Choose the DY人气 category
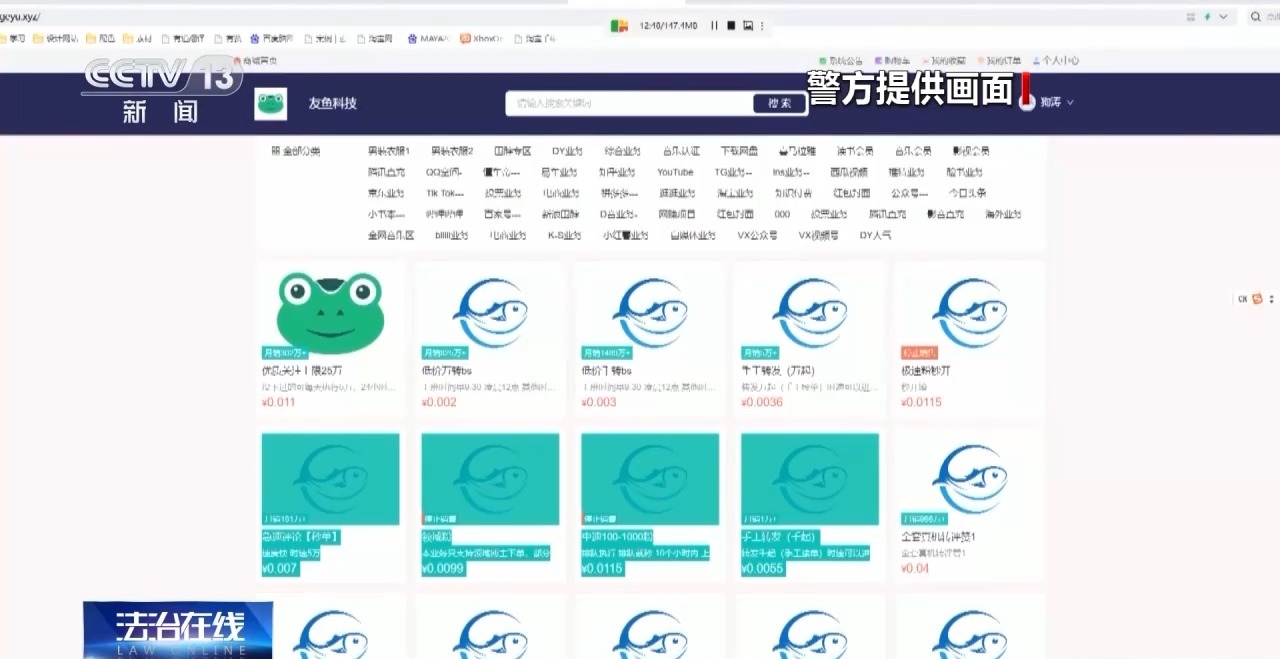 pos(875,235)
